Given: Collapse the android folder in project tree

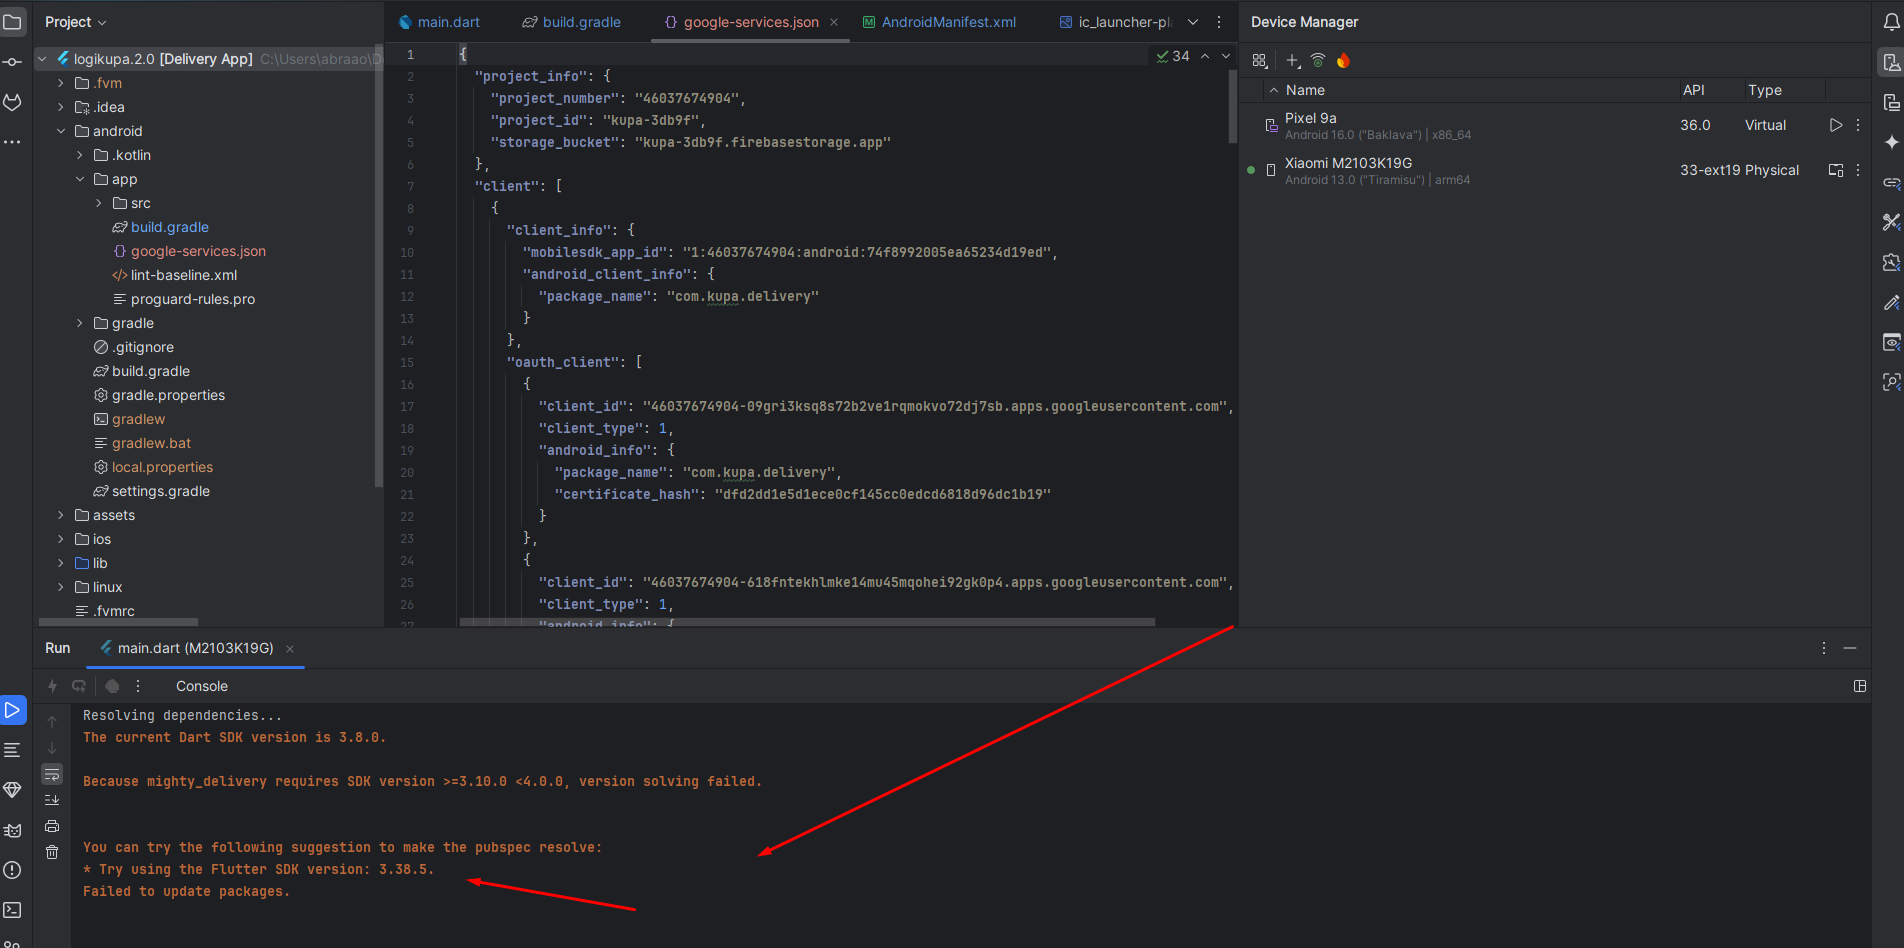Looking at the screenshot, I should click(61, 131).
